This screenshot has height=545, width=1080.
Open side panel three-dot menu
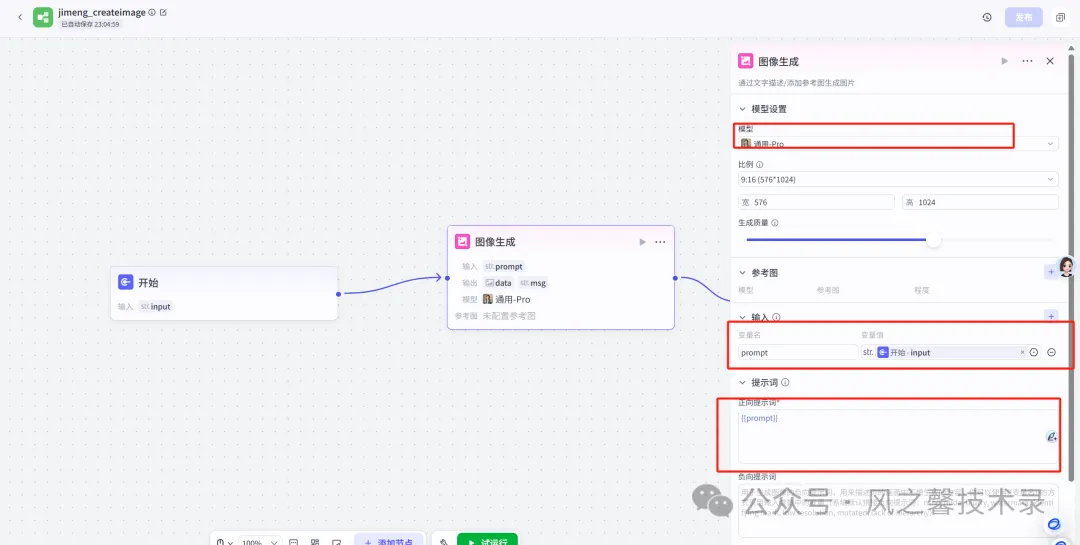(1027, 61)
